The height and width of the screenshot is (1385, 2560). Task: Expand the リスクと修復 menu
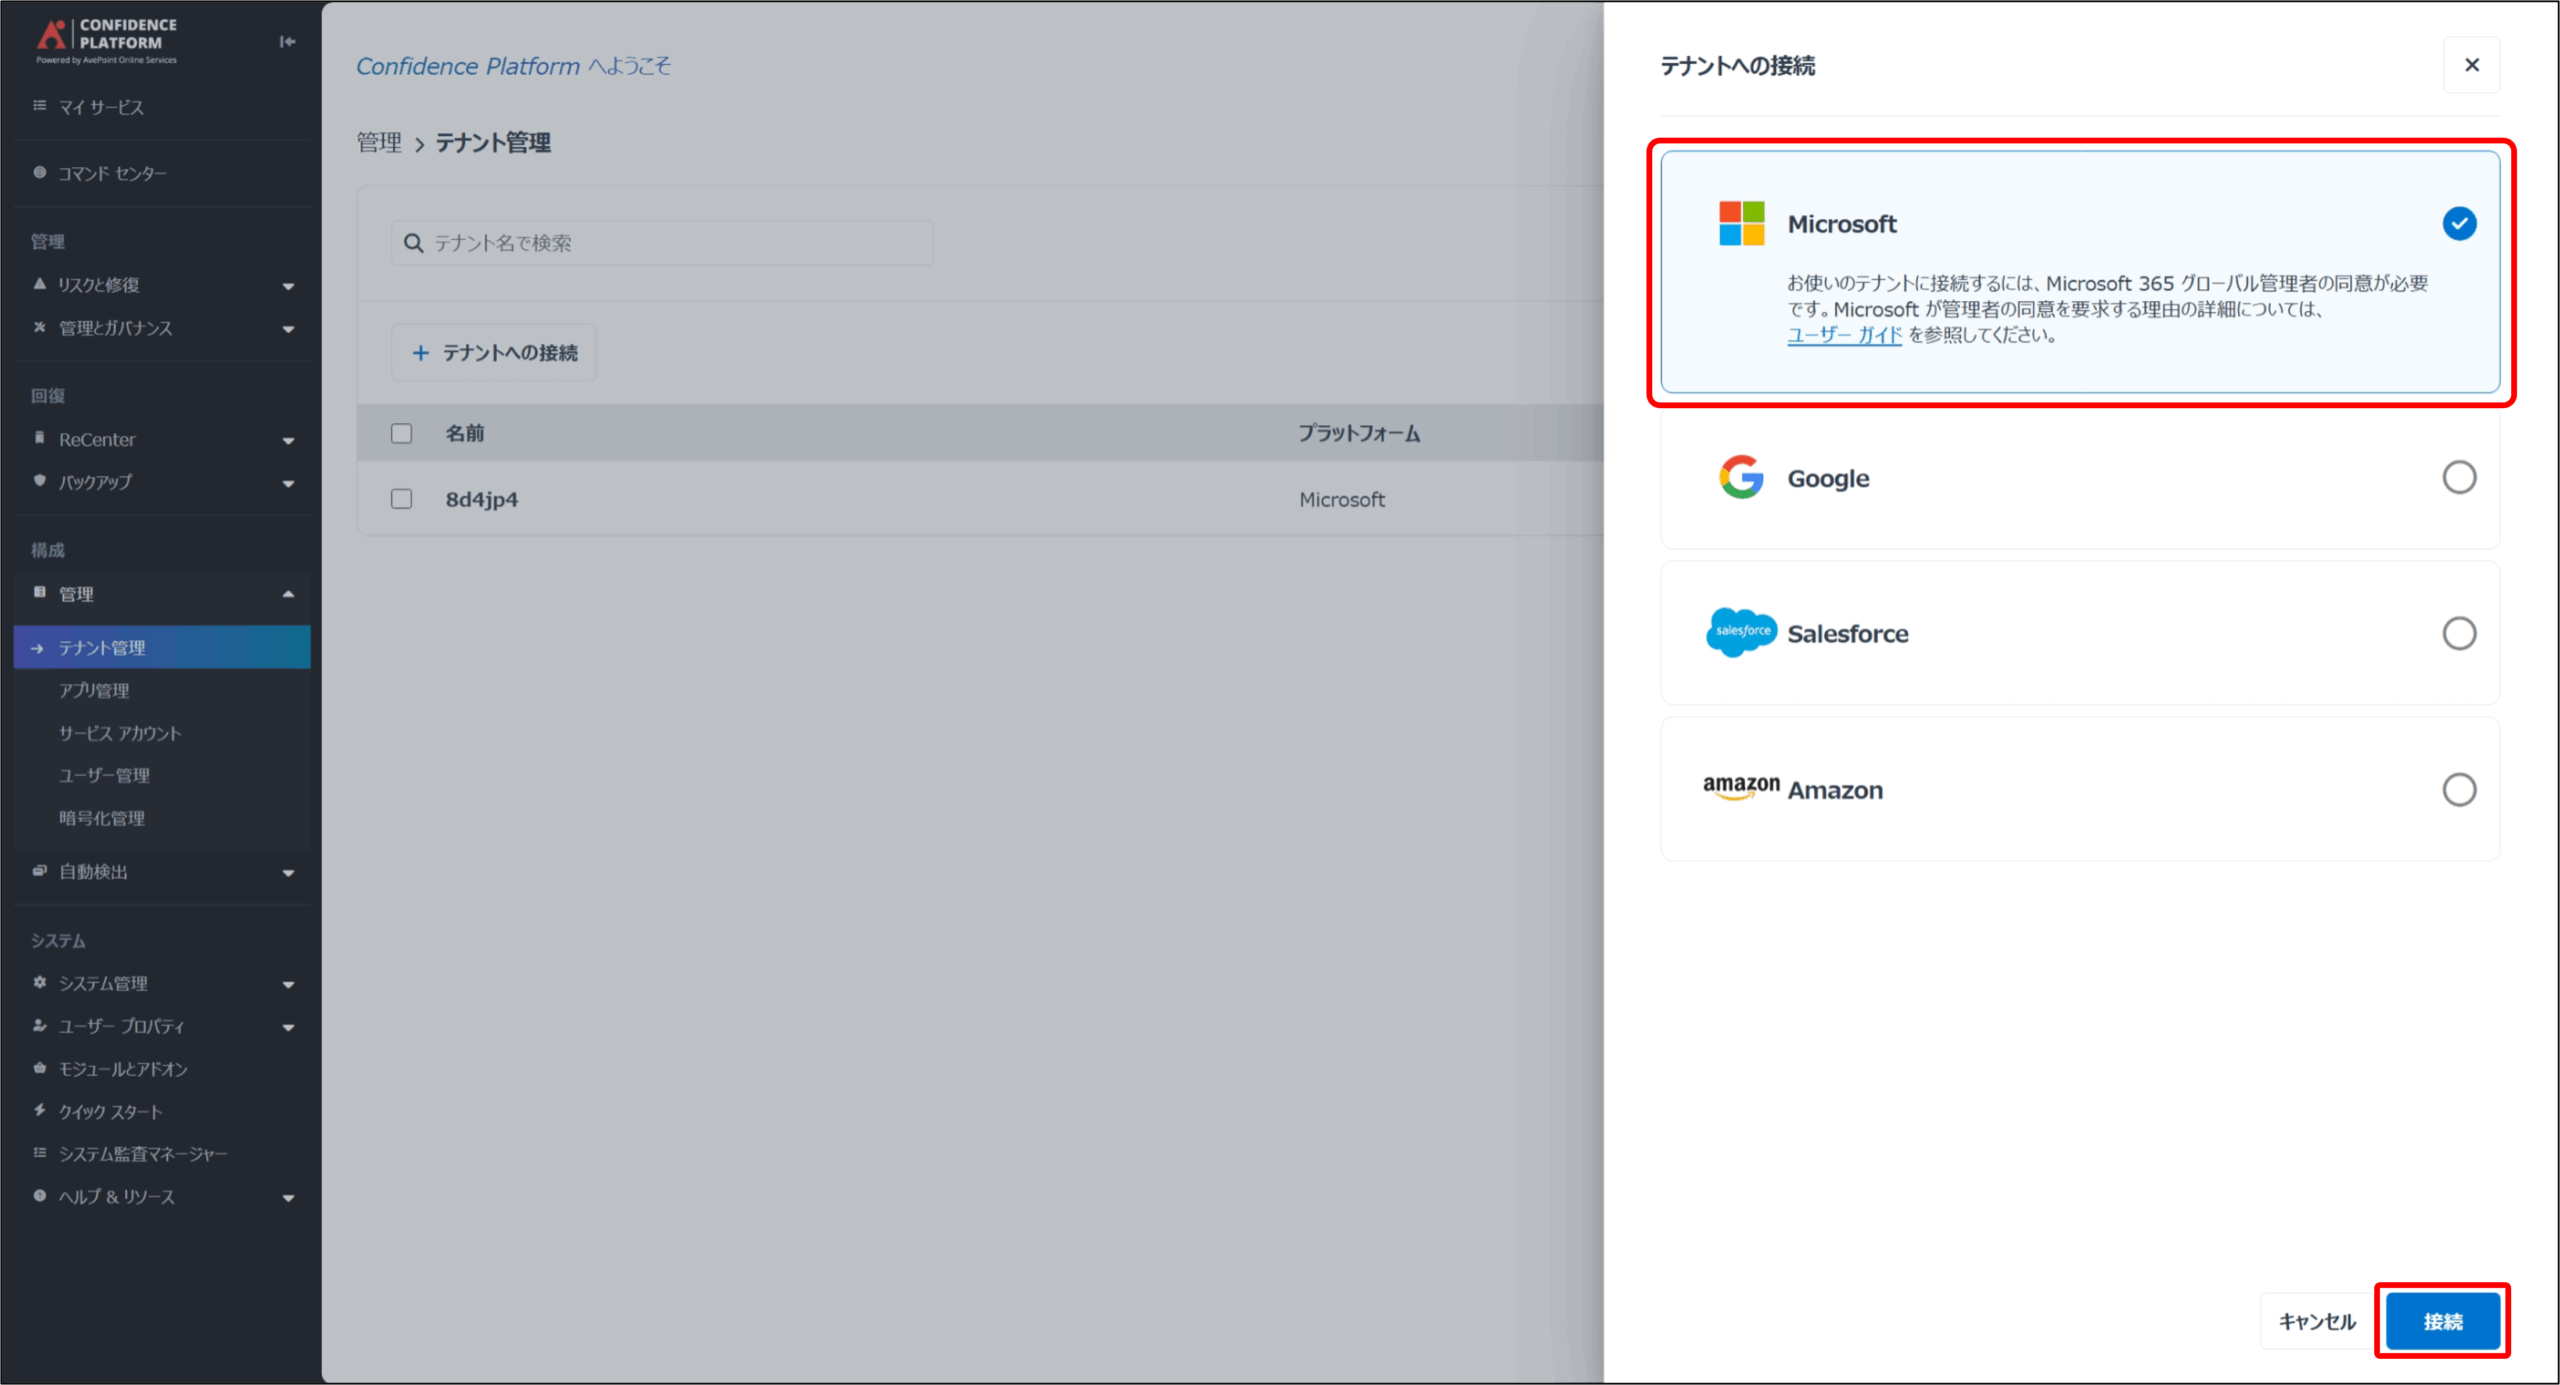287,286
